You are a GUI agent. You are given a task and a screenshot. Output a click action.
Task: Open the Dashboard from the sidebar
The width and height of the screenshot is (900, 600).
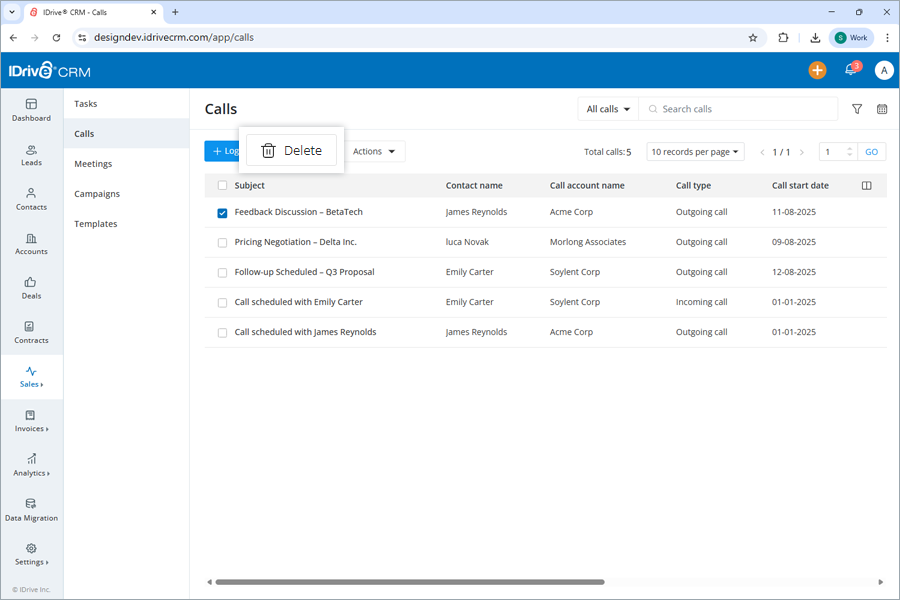[x=31, y=110]
